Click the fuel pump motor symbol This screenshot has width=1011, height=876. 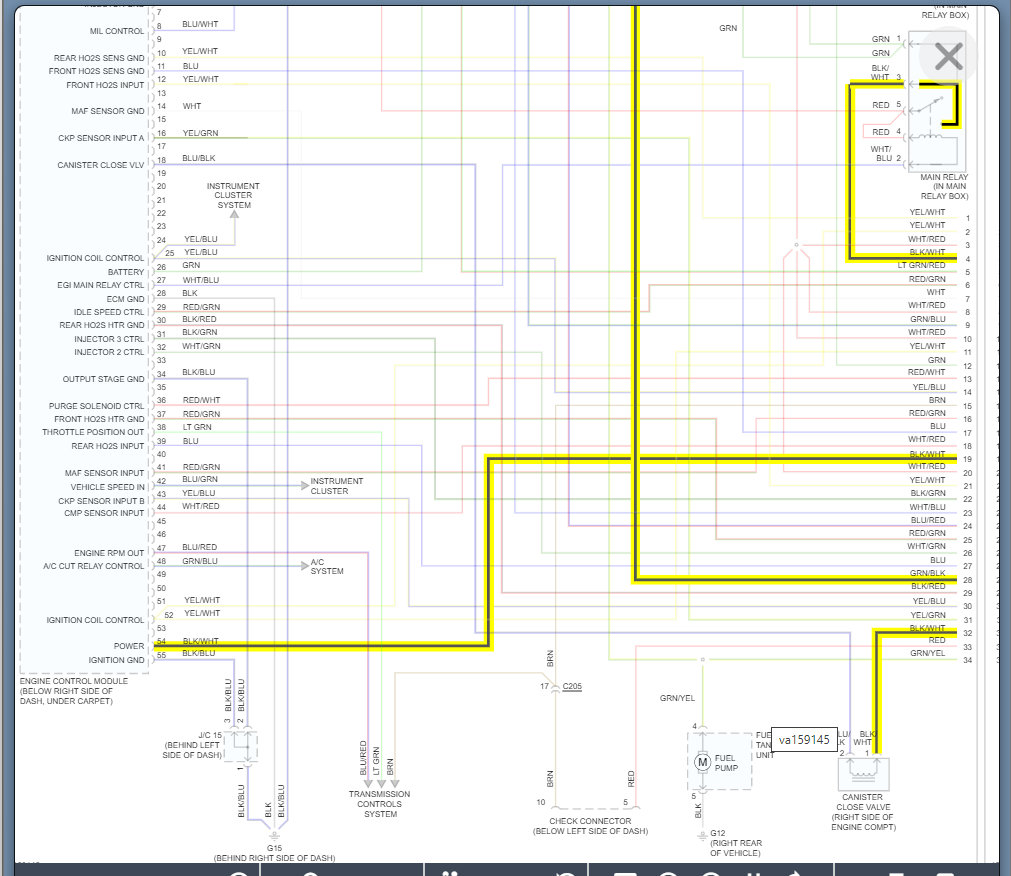702,763
